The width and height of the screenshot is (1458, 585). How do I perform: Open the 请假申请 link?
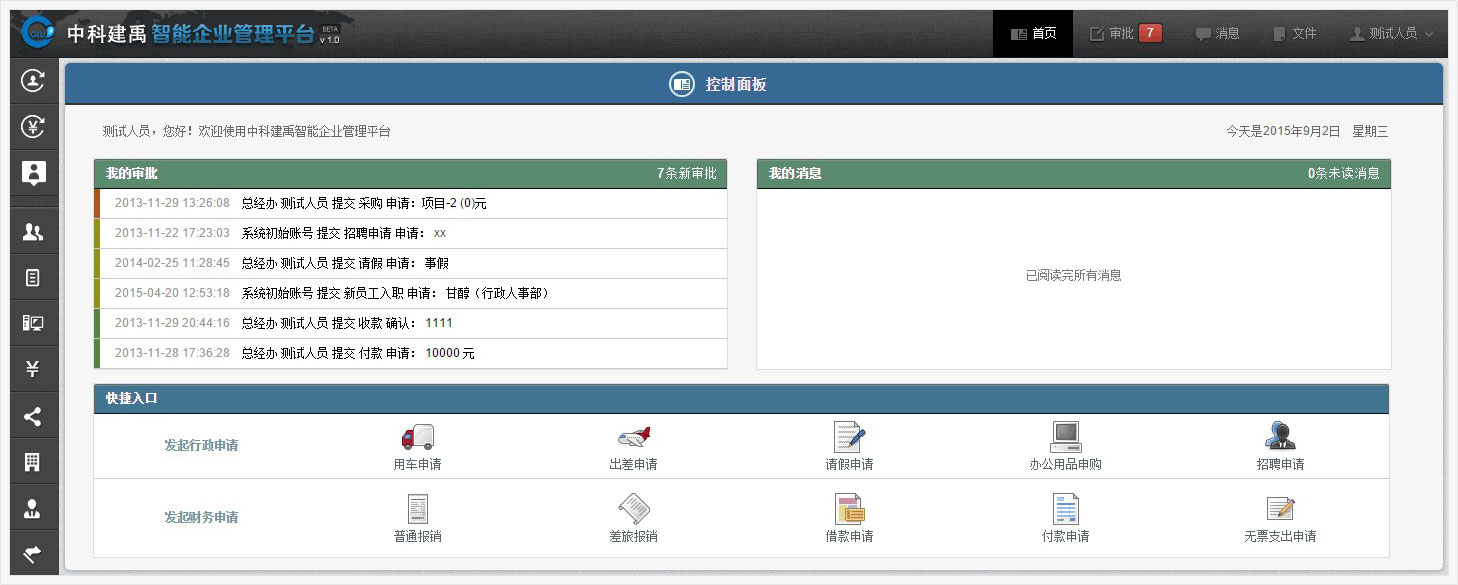(x=849, y=465)
